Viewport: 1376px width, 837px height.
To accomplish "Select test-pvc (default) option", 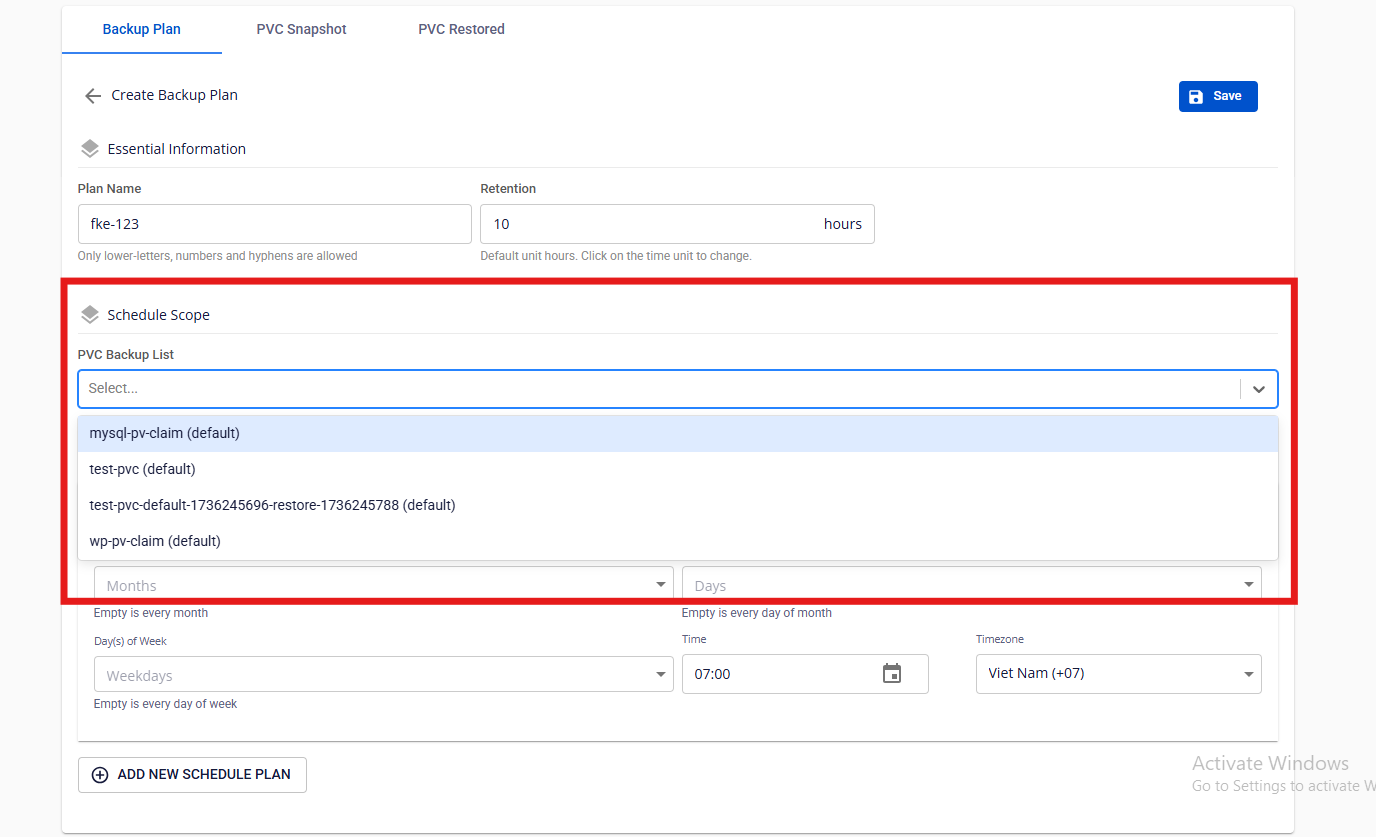I will (142, 469).
